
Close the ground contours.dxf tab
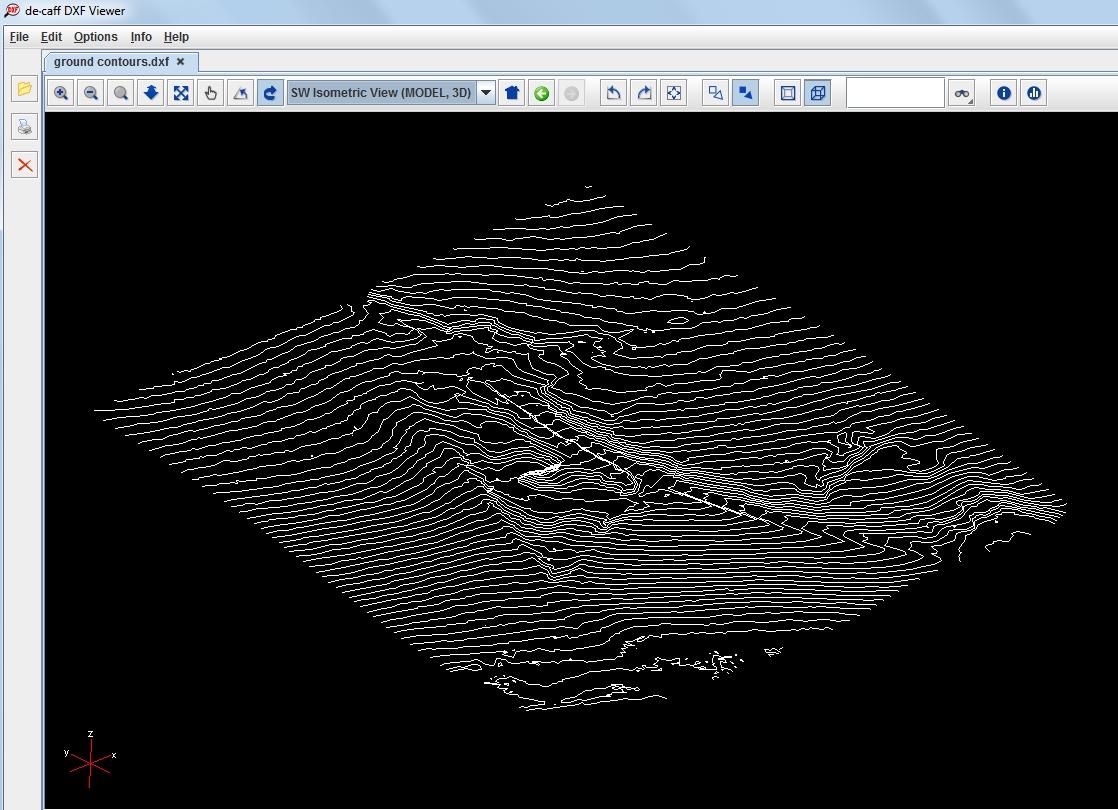click(x=180, y=62)
